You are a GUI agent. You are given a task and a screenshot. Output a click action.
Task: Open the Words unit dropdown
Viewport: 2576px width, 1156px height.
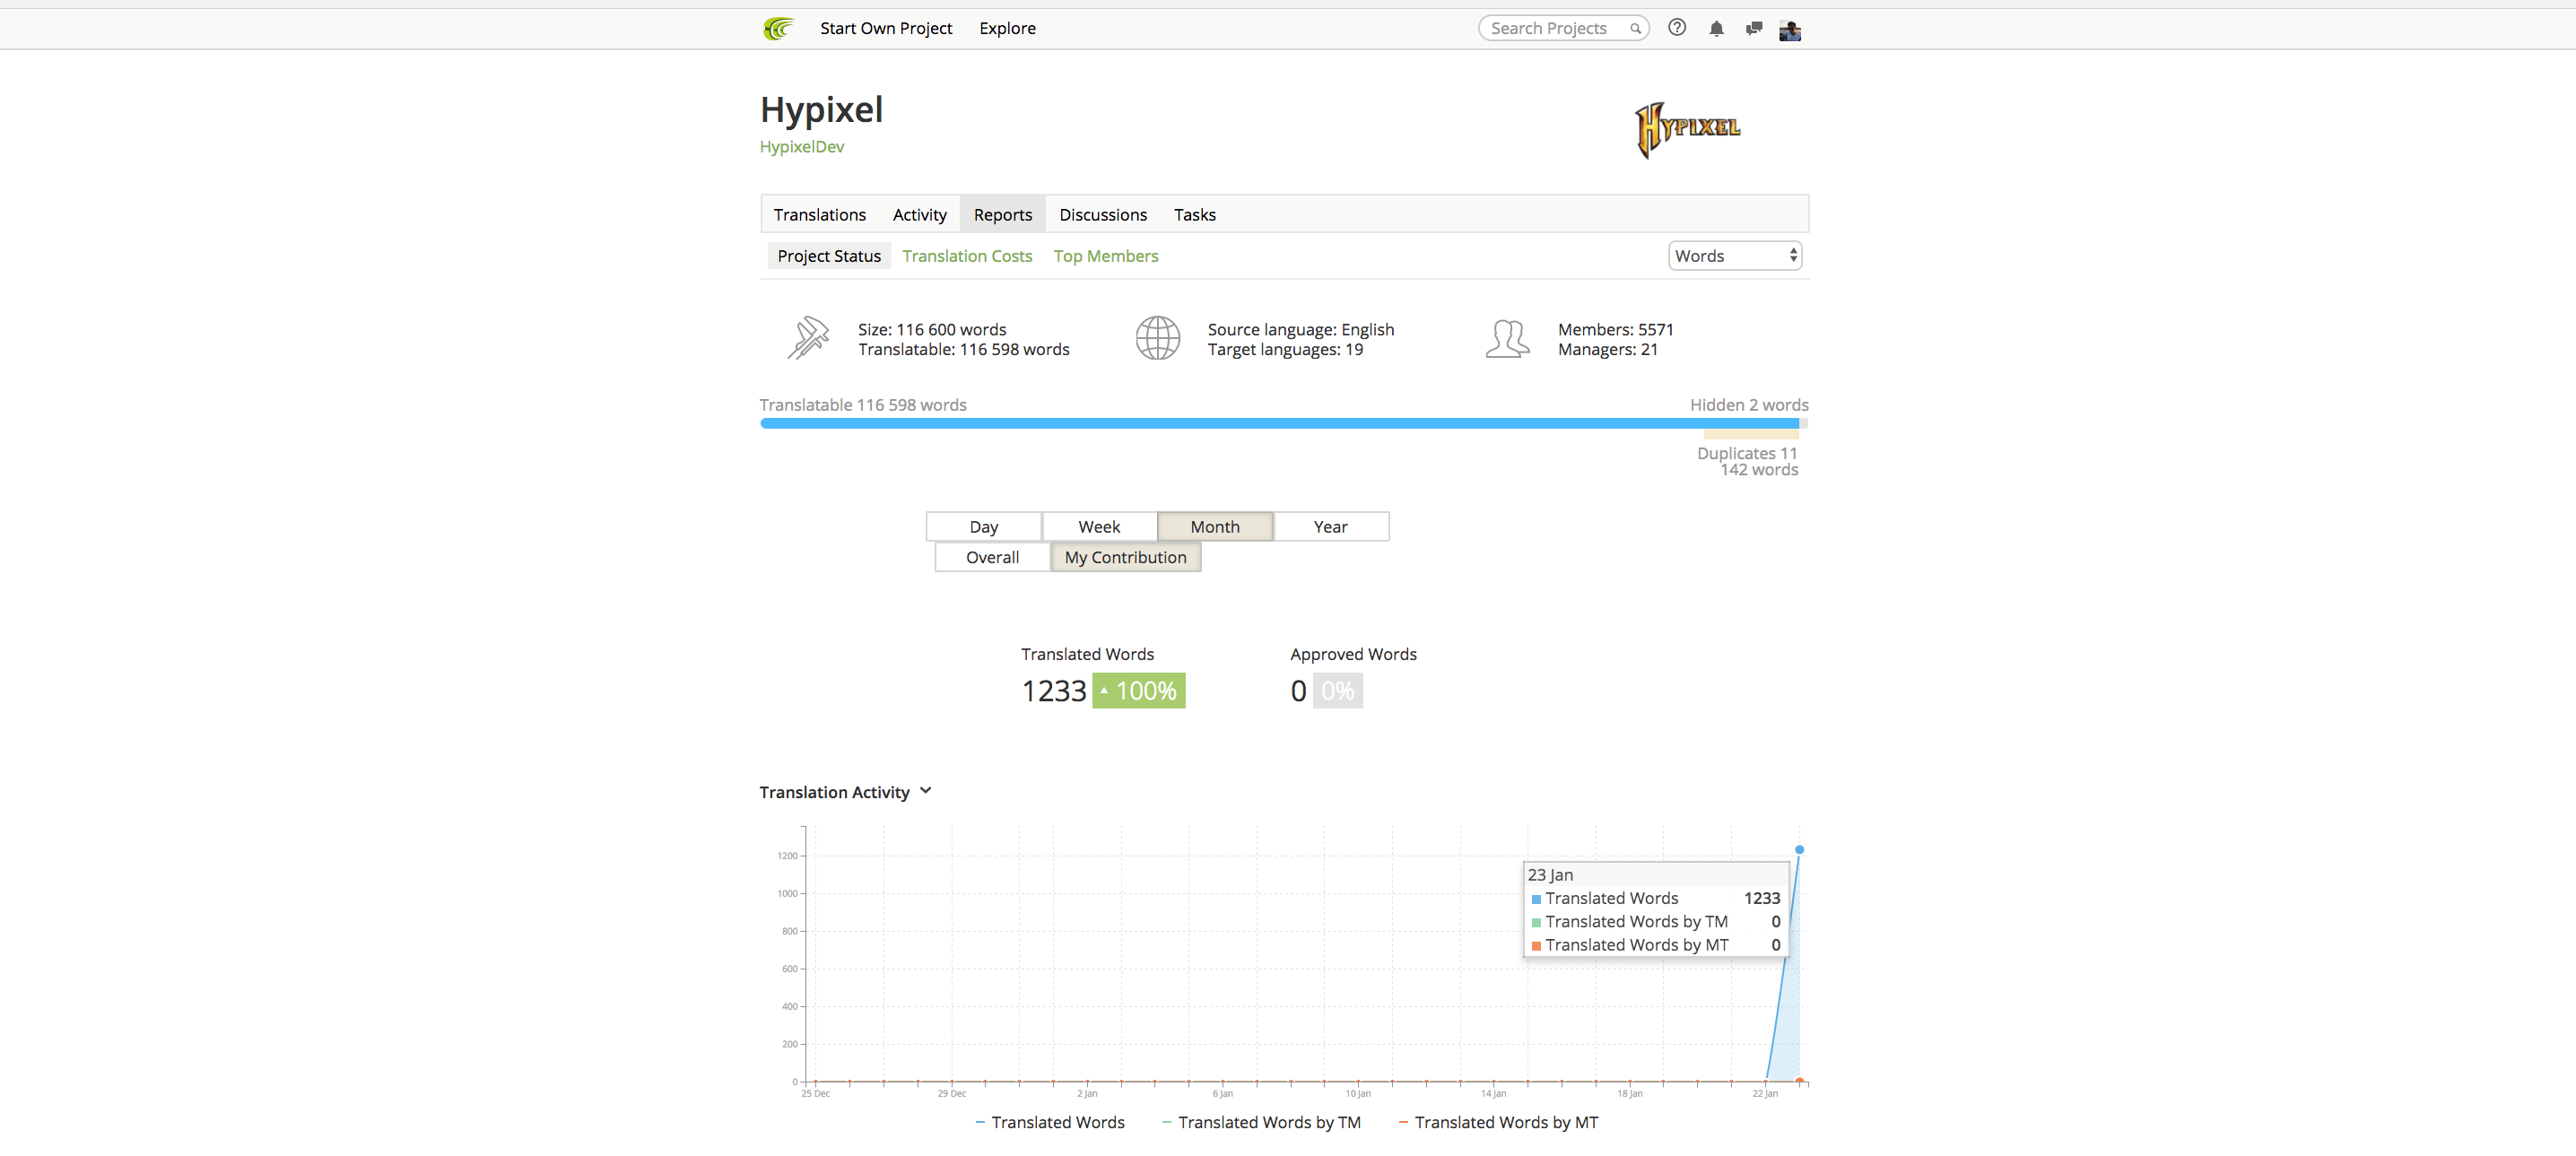click(1735, 257)
